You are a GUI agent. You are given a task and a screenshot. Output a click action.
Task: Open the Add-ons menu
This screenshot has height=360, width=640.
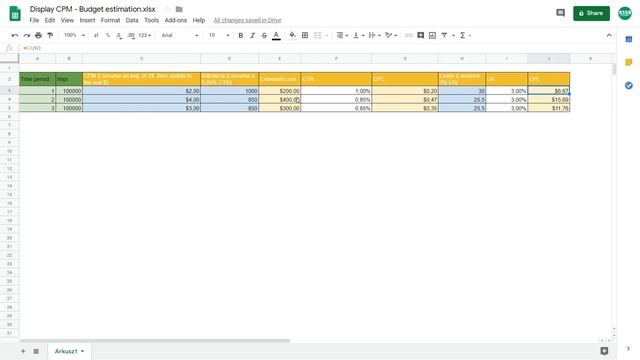[x=176, y=20]
